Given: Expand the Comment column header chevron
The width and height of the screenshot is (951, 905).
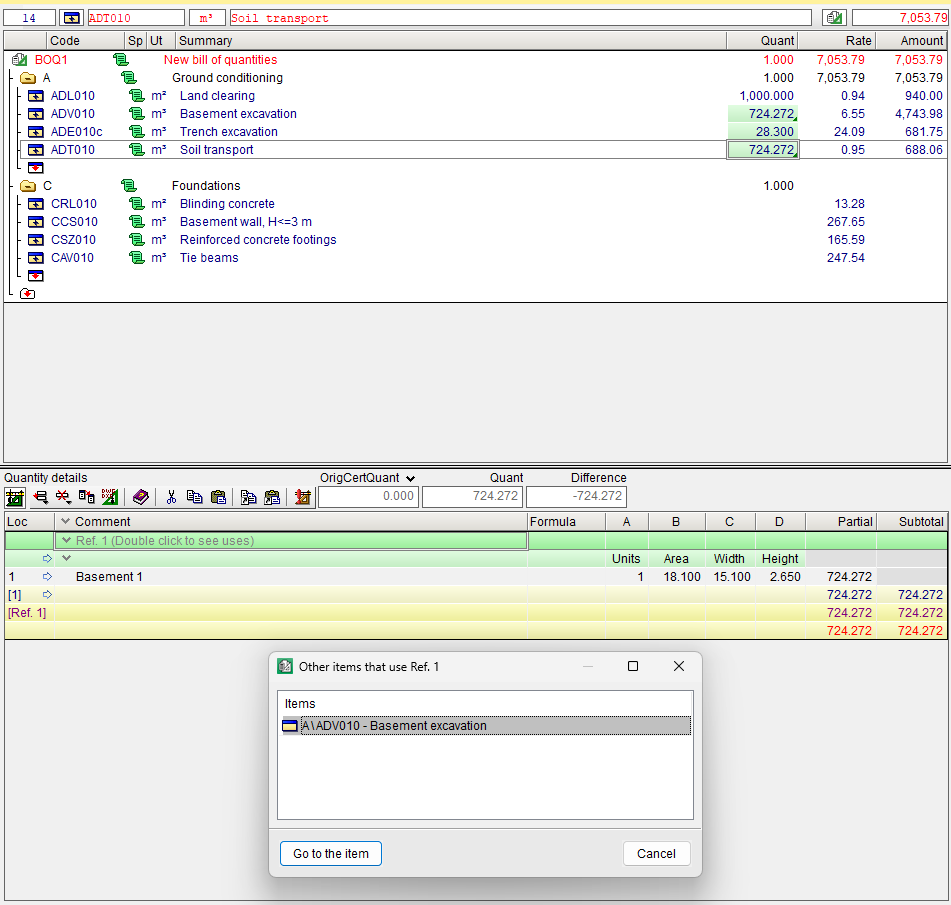Looking at the screenshot, I should [x=66, y=522].
